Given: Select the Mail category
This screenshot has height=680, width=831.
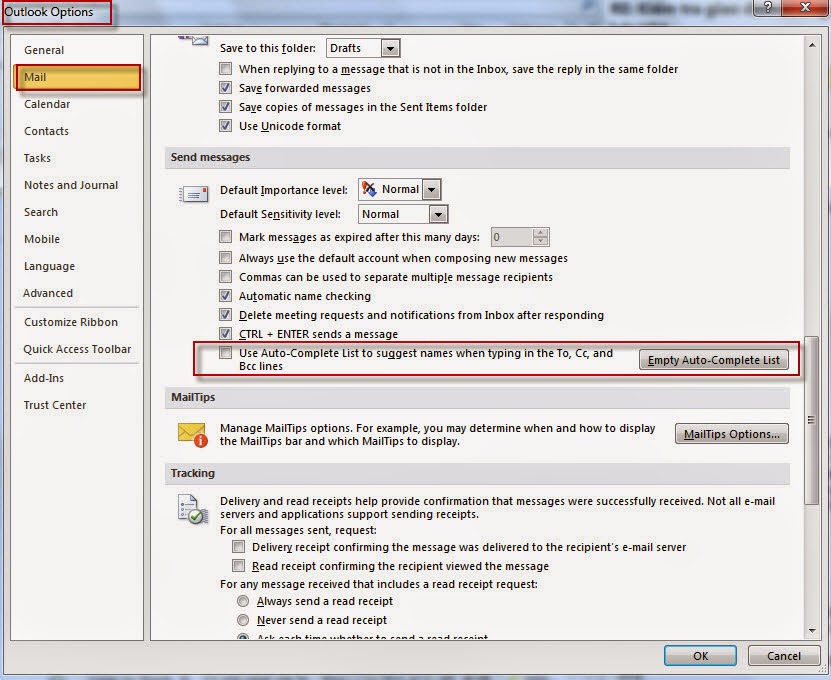Looking at the screenshot, I should click(x=78, y=77).
